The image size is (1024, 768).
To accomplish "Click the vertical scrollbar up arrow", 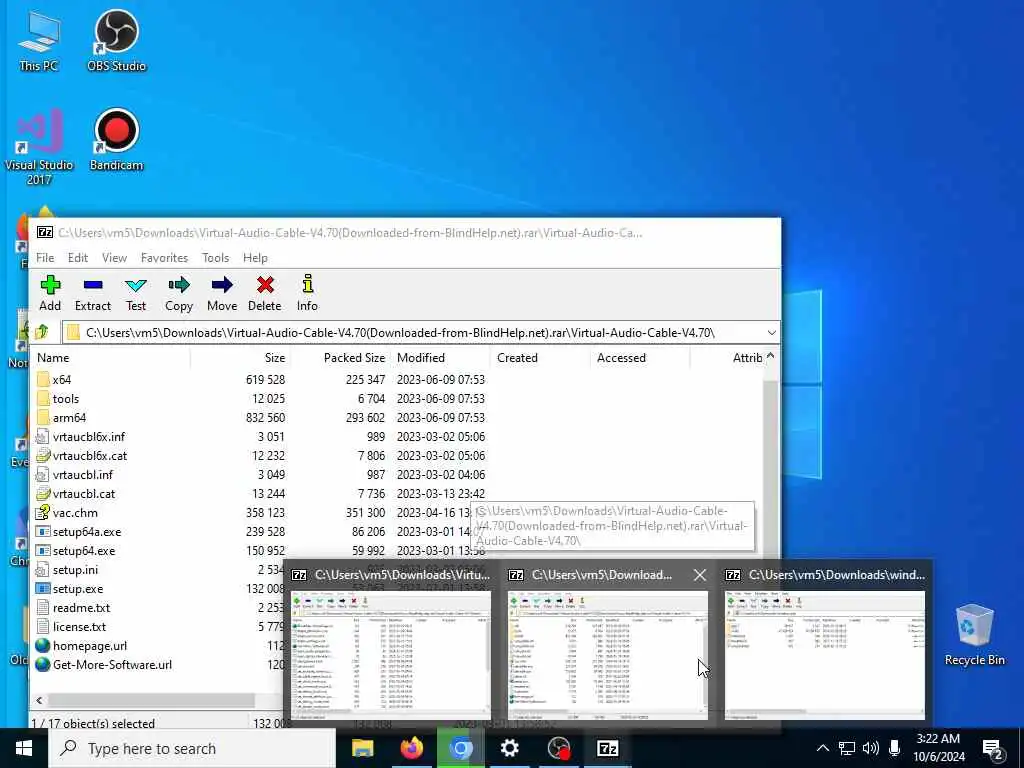I will pos(771,356).
